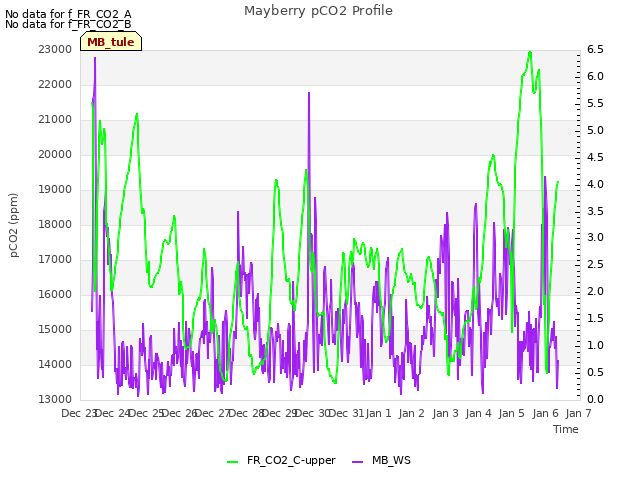
Task: Click the 18000 left axis tick label
Action: point(55,224)
